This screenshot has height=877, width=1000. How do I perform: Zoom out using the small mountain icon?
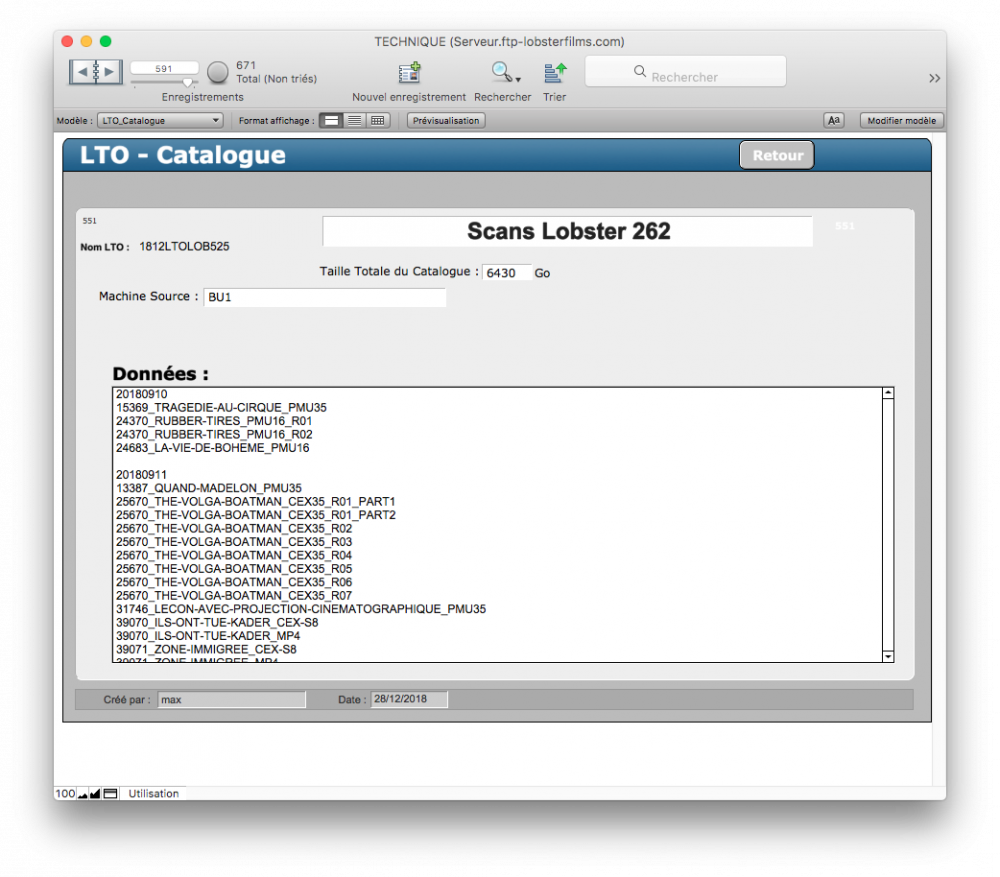83,794
